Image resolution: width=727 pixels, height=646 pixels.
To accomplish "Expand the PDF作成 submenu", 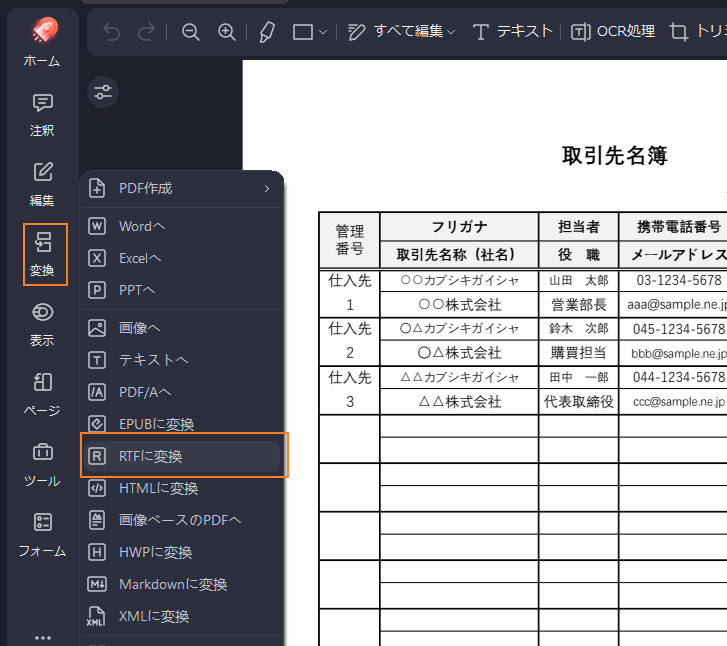I will coord(182,189).
